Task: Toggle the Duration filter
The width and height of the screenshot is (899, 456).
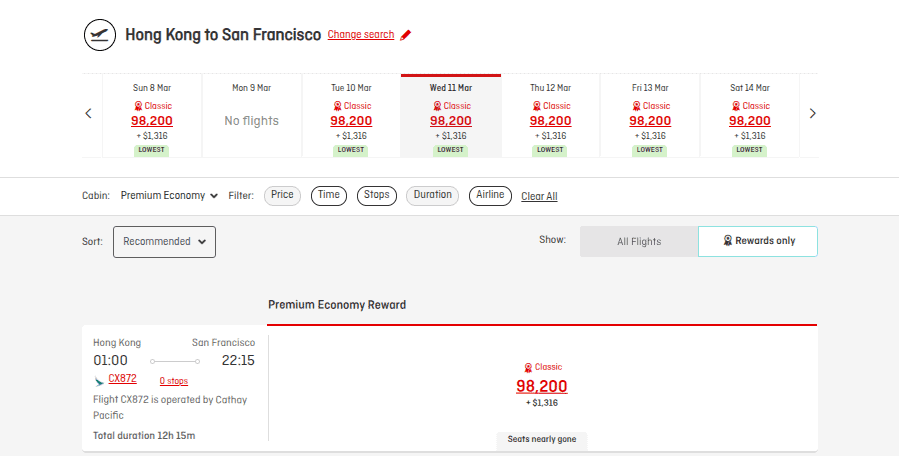Action: pos(433,196)
